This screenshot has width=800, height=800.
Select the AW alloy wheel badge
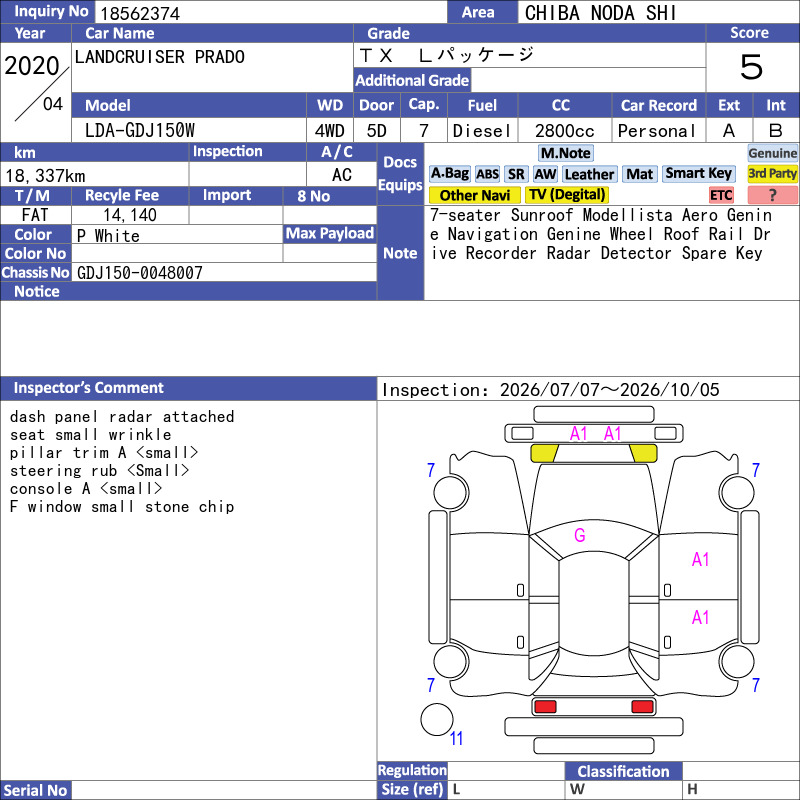pos(545,174)
